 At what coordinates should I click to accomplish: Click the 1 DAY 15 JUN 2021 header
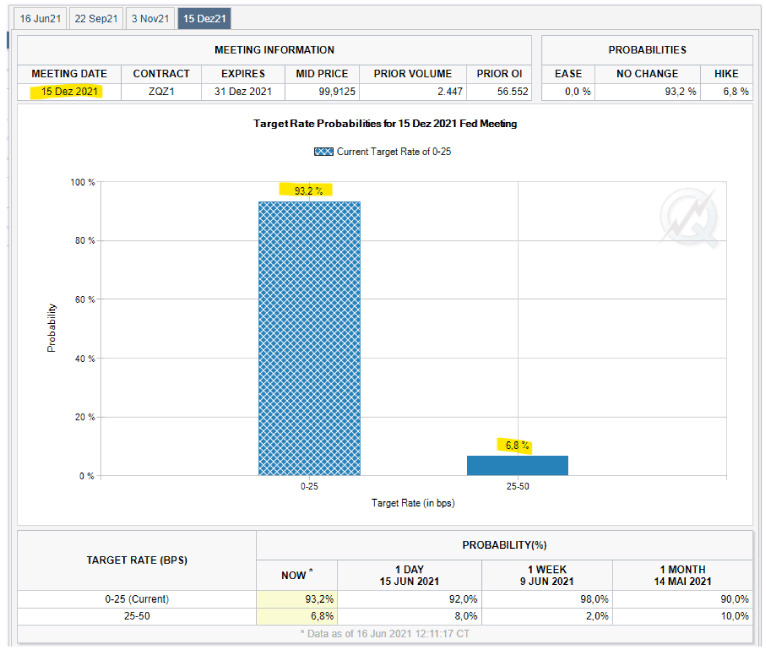[410, 575]
